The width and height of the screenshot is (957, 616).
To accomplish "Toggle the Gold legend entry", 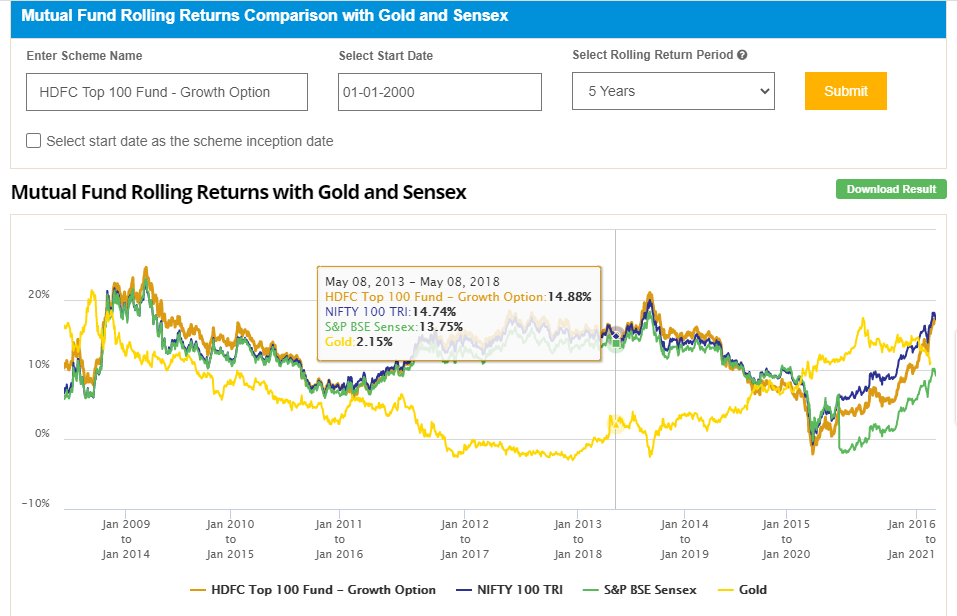I will 742,590.
